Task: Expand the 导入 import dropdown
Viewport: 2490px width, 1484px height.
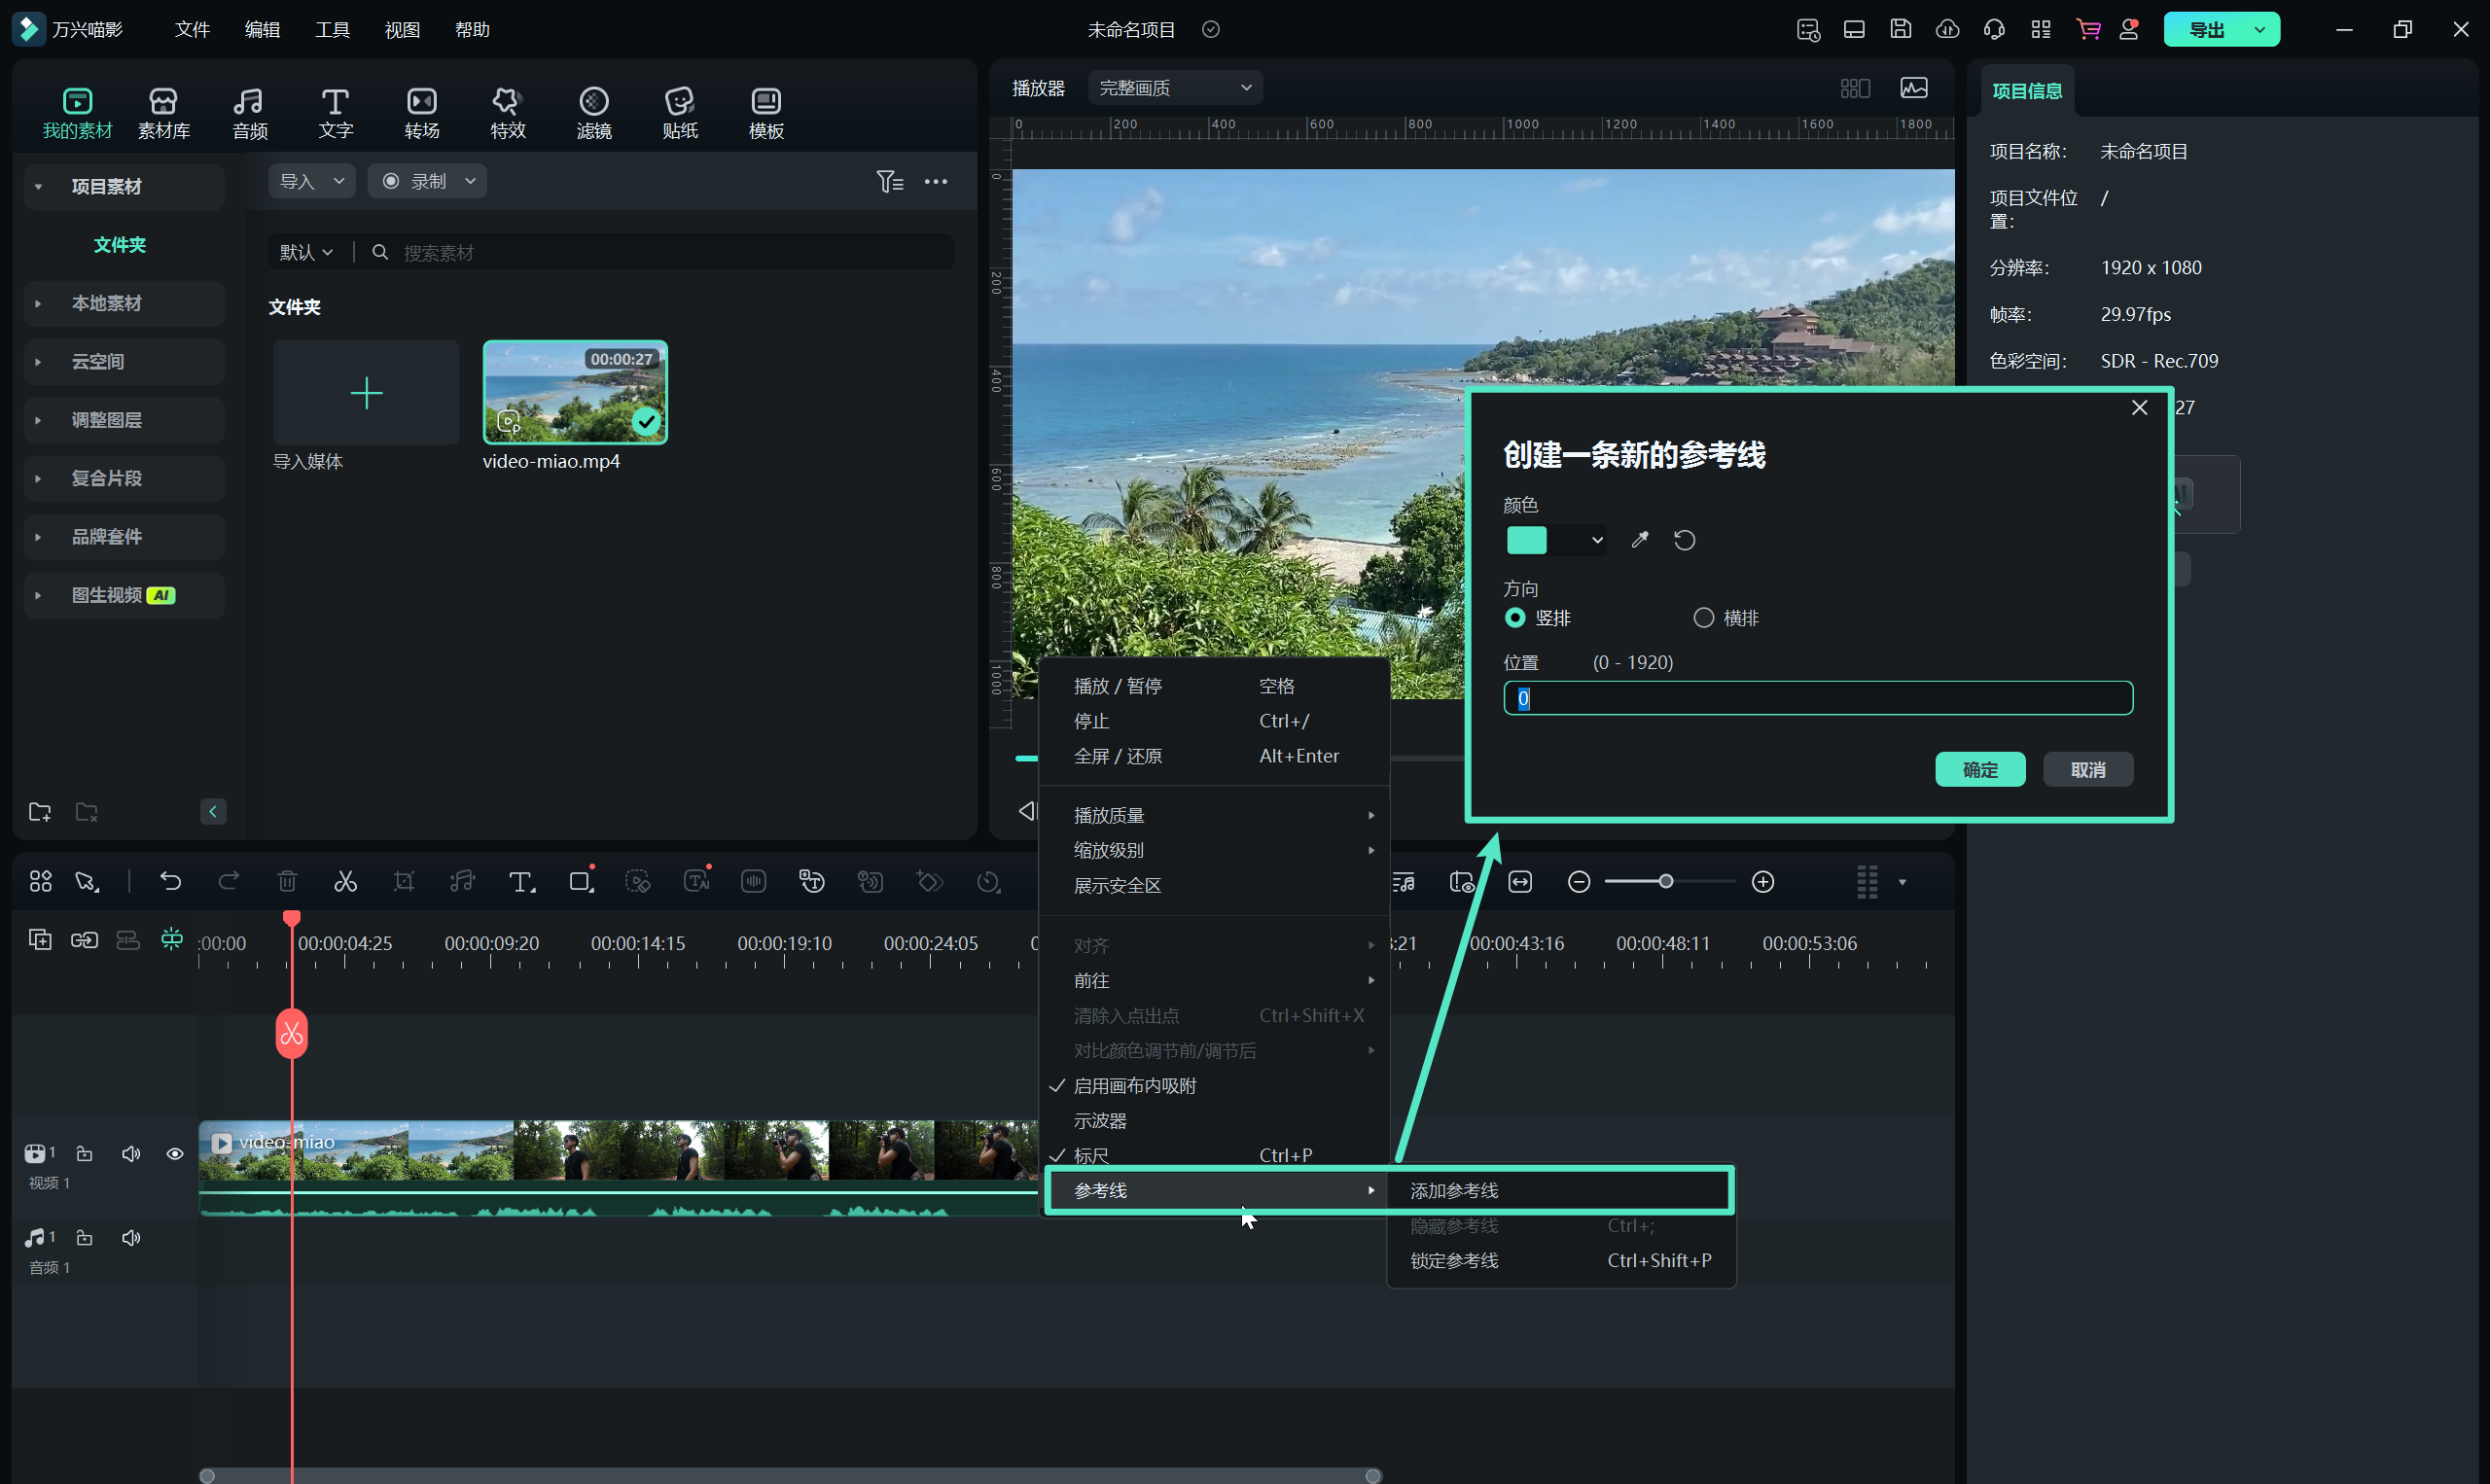Action: 311,181
